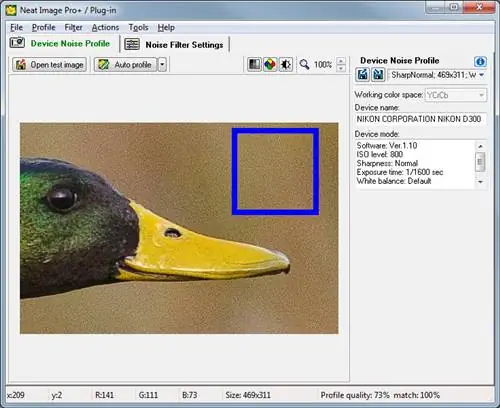The image size is (500, 408).
Task: Click the Device name input field
Action: [420, 119]
